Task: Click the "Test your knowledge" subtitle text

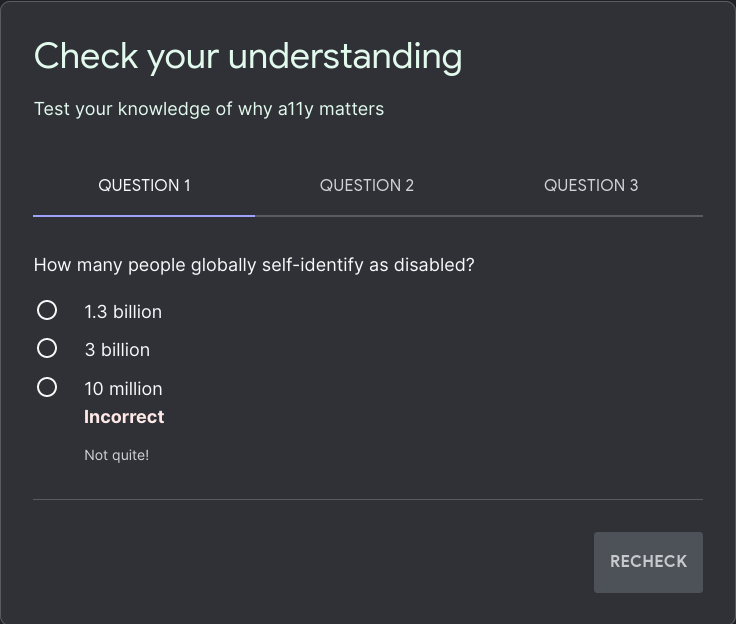Action: coord(209,109)
